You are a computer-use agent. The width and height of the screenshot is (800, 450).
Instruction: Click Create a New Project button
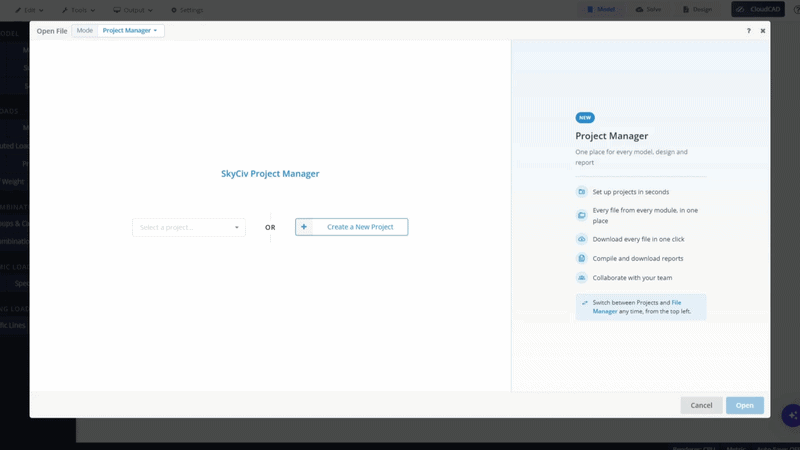coord(352,227)
